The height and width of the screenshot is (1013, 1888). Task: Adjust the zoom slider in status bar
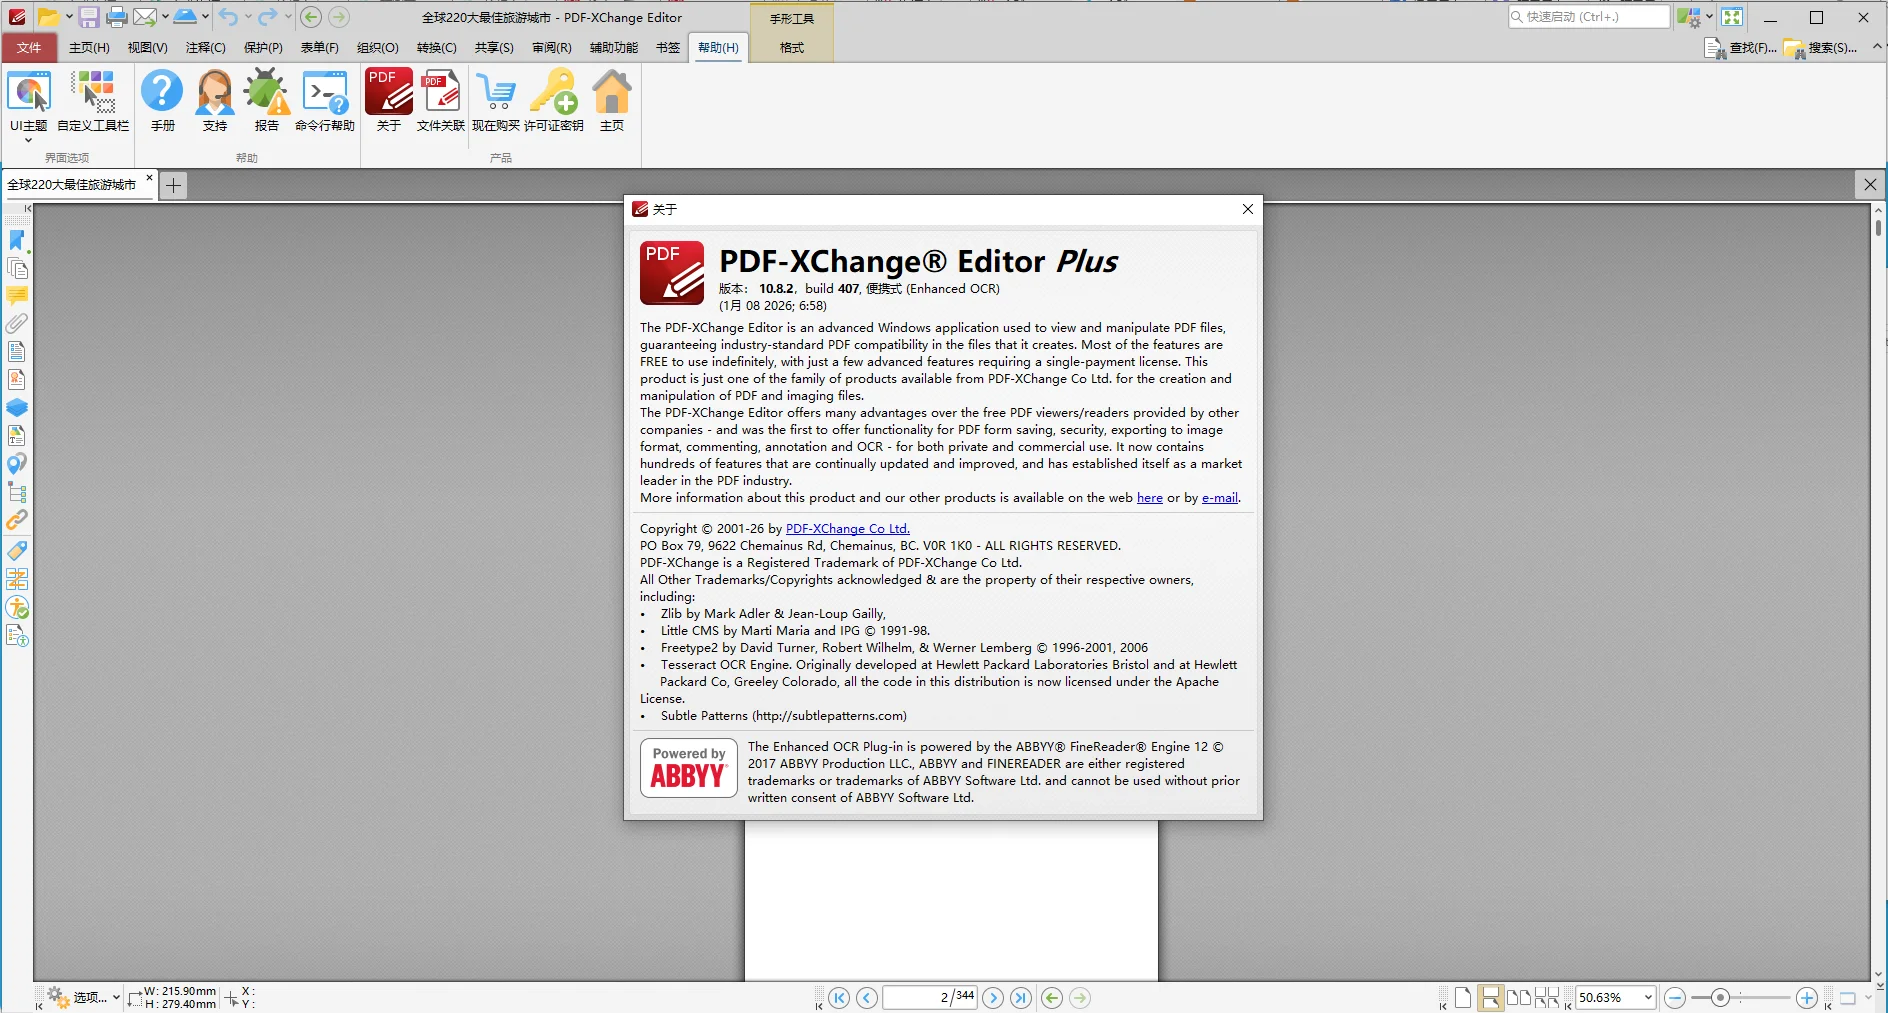pyautogui.click(x=1720, y=997)
